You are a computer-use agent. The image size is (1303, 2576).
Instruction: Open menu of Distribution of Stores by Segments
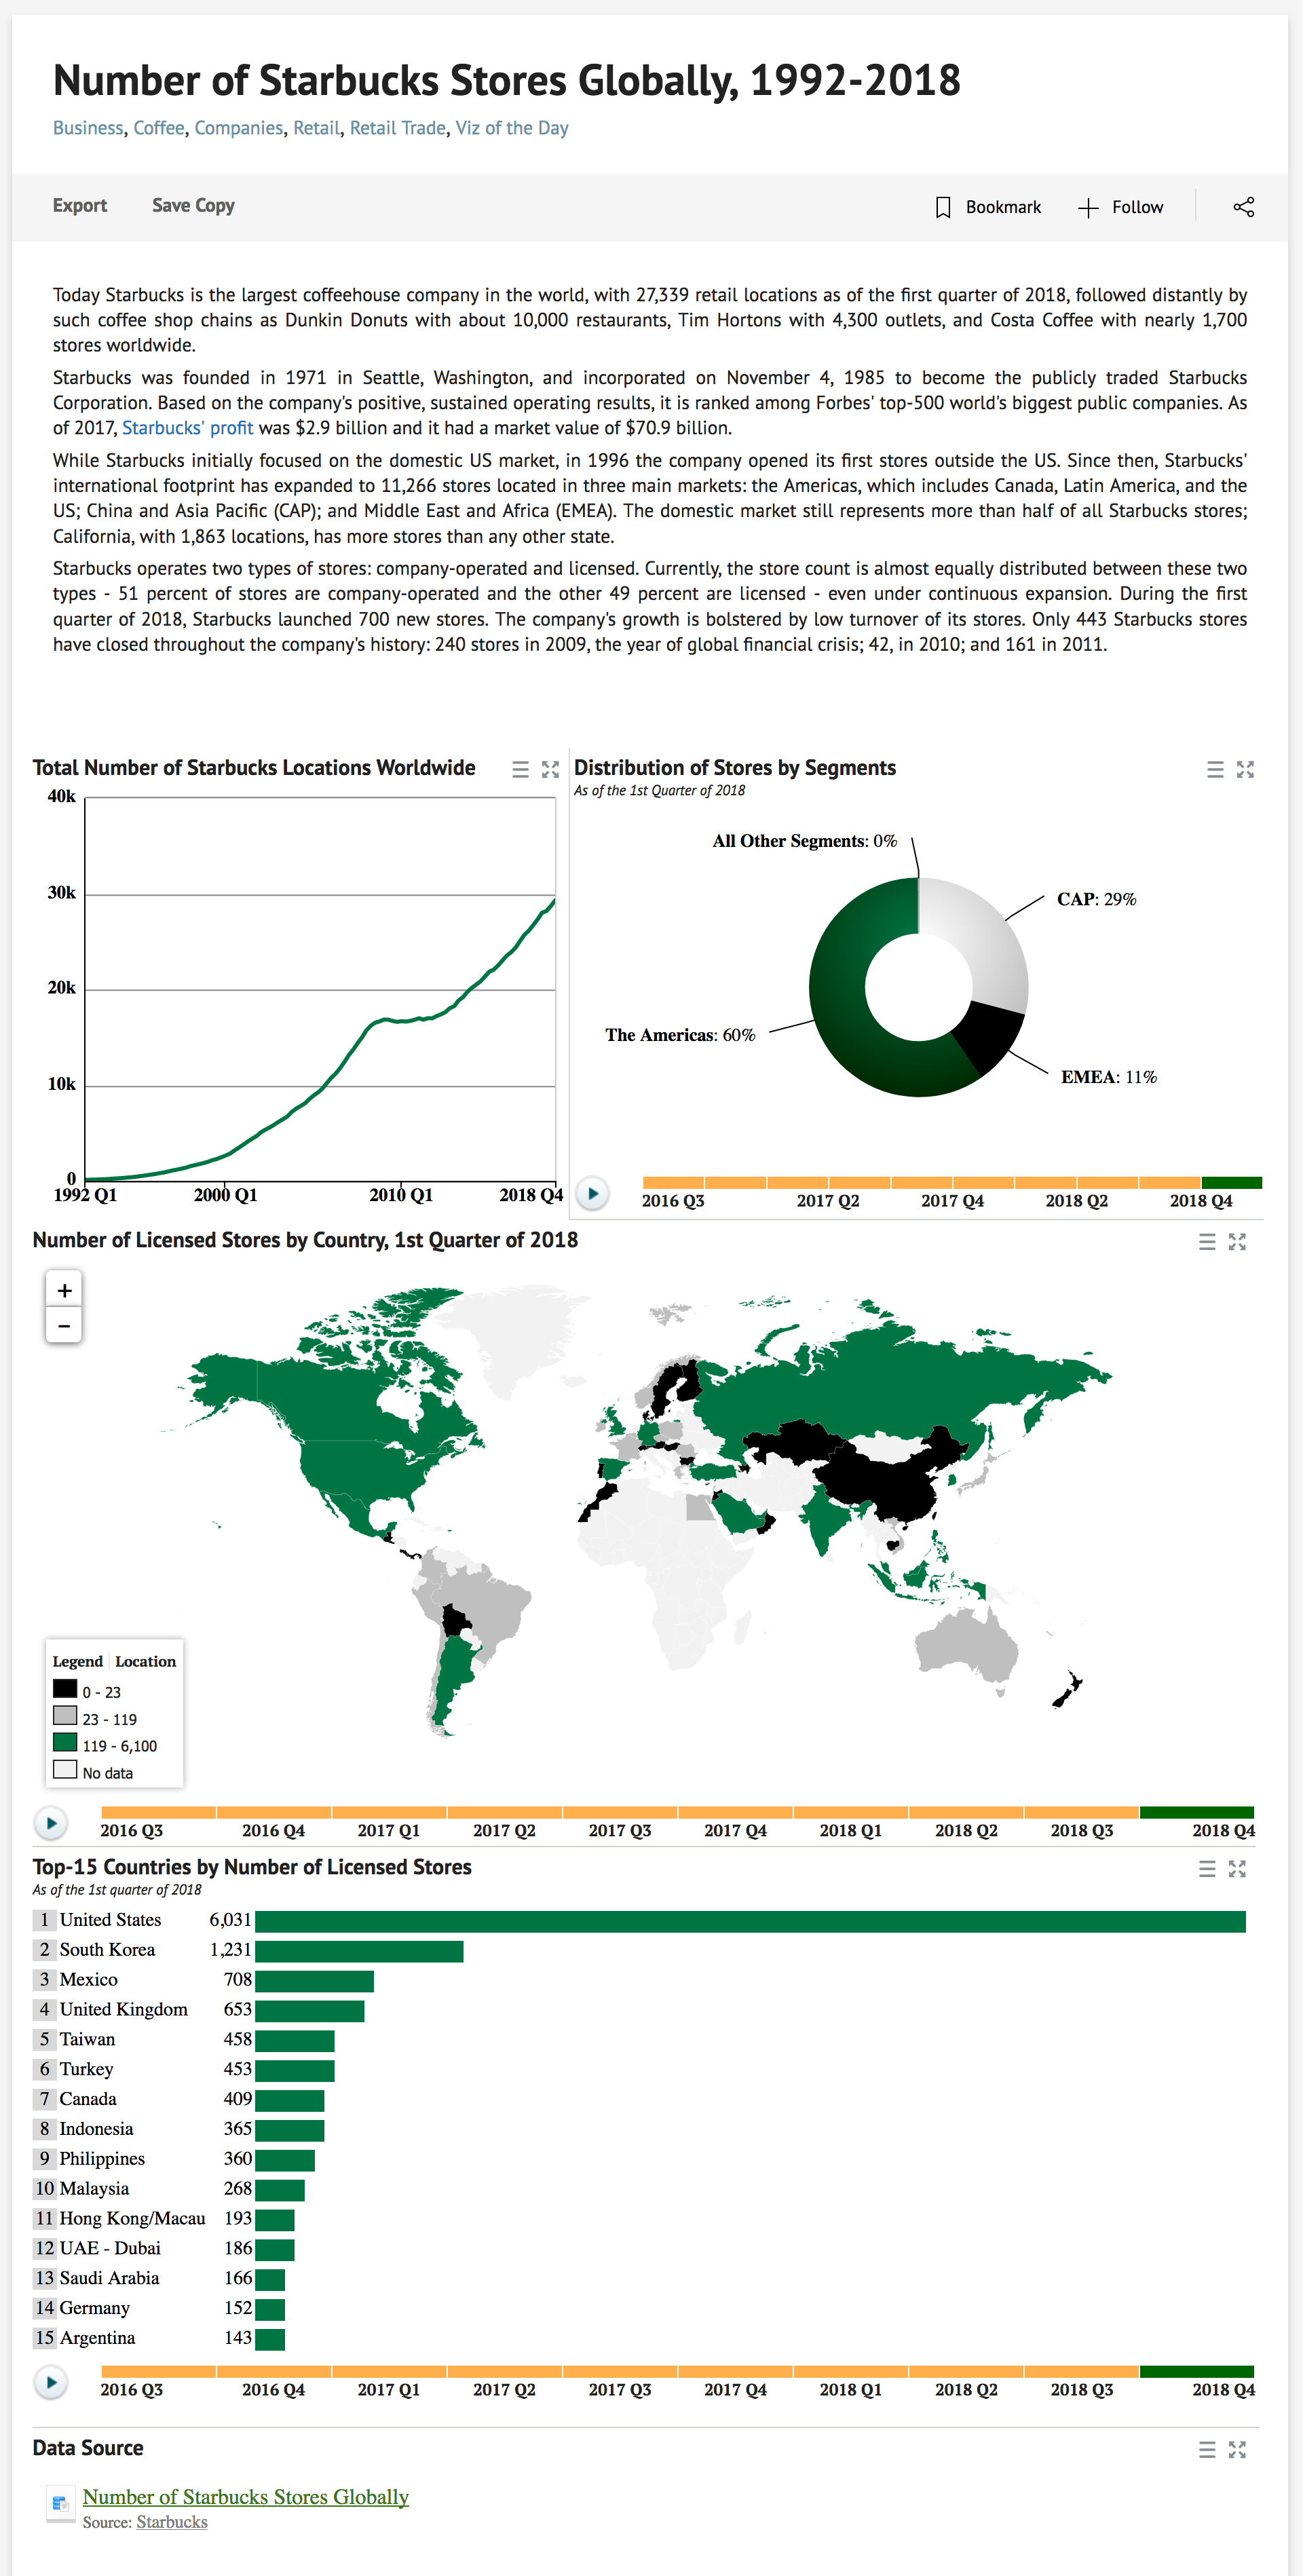1215,769
